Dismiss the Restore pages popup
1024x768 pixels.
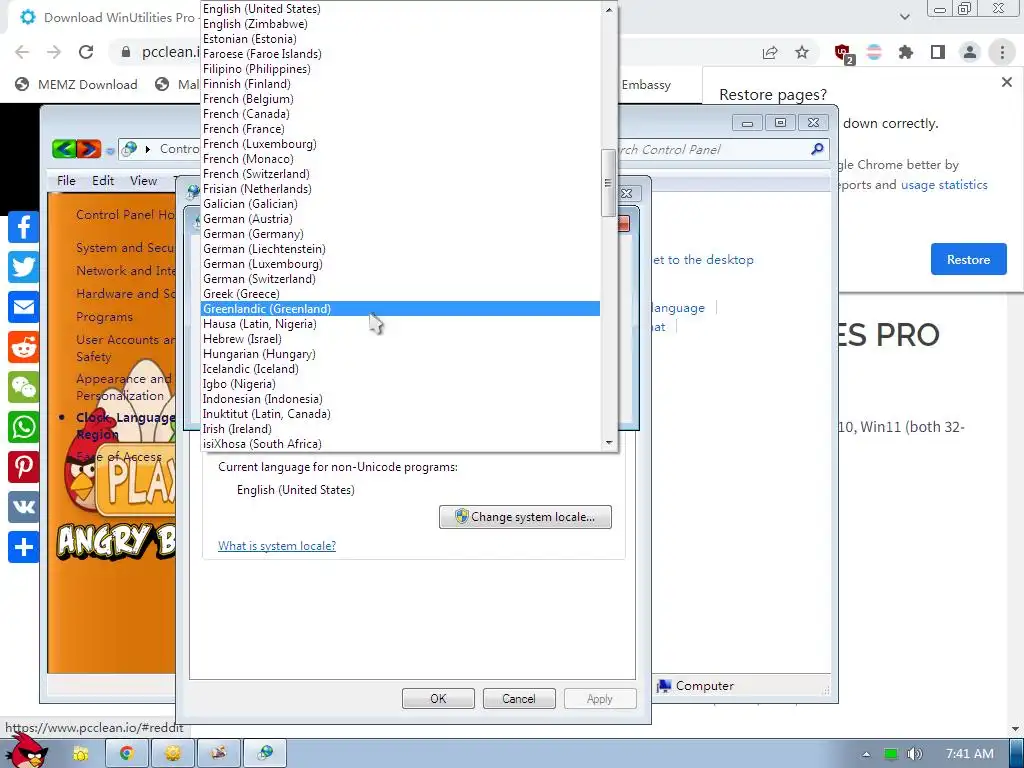(x=1006, y=82)
